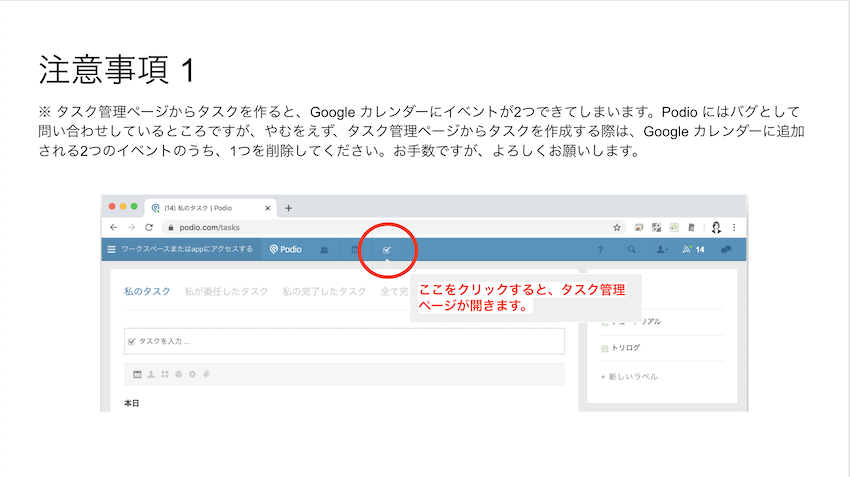
Task: Click the Podio tasks checkmark icon
Action: pos(387,250)
